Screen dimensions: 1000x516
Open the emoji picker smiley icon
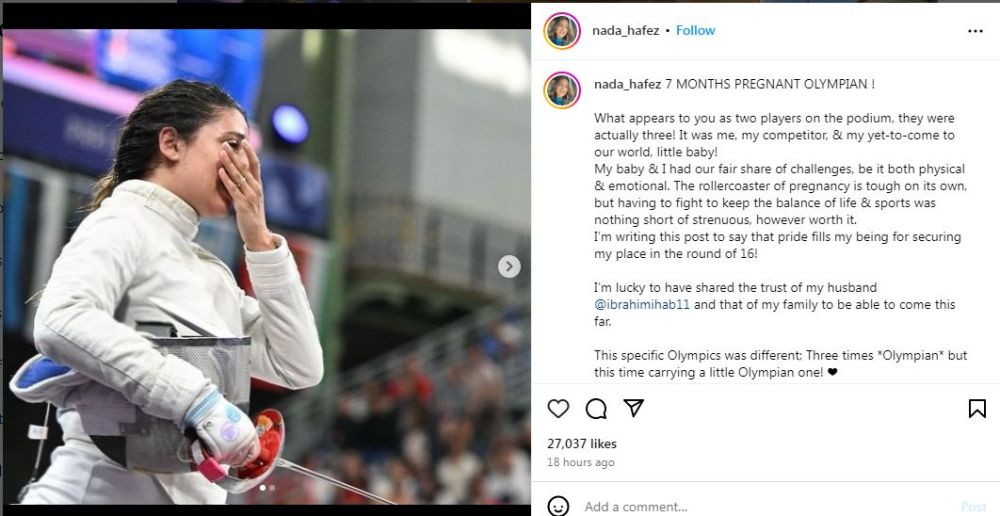558,506
